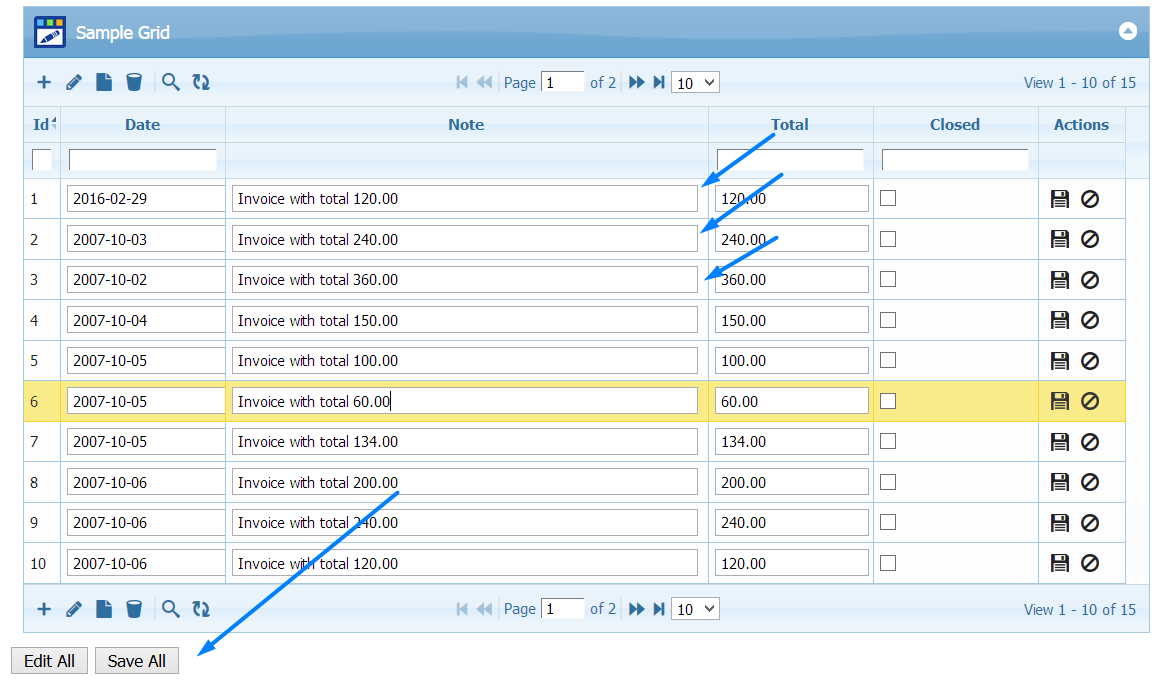Click the pencil edit icon in top toolbar
The height and width of the screenshot is (683, 1155).
74,83
